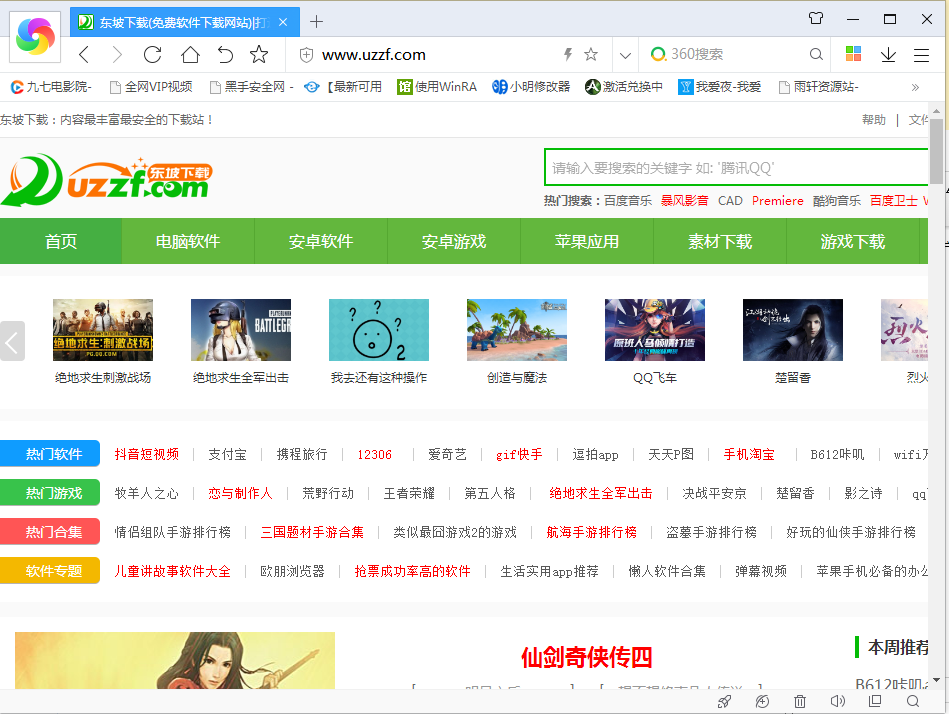Open 创造与魔法 thumbnail
949x714 pixels.
coord(517,330)
